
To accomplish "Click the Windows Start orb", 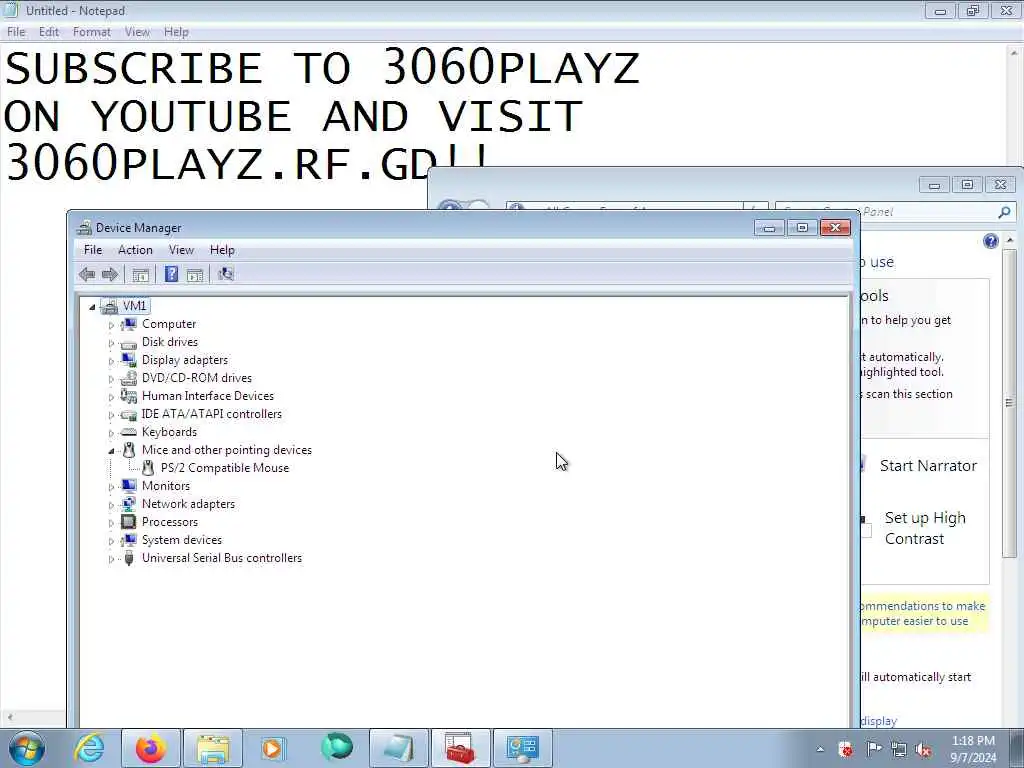I will click(27, 748).
